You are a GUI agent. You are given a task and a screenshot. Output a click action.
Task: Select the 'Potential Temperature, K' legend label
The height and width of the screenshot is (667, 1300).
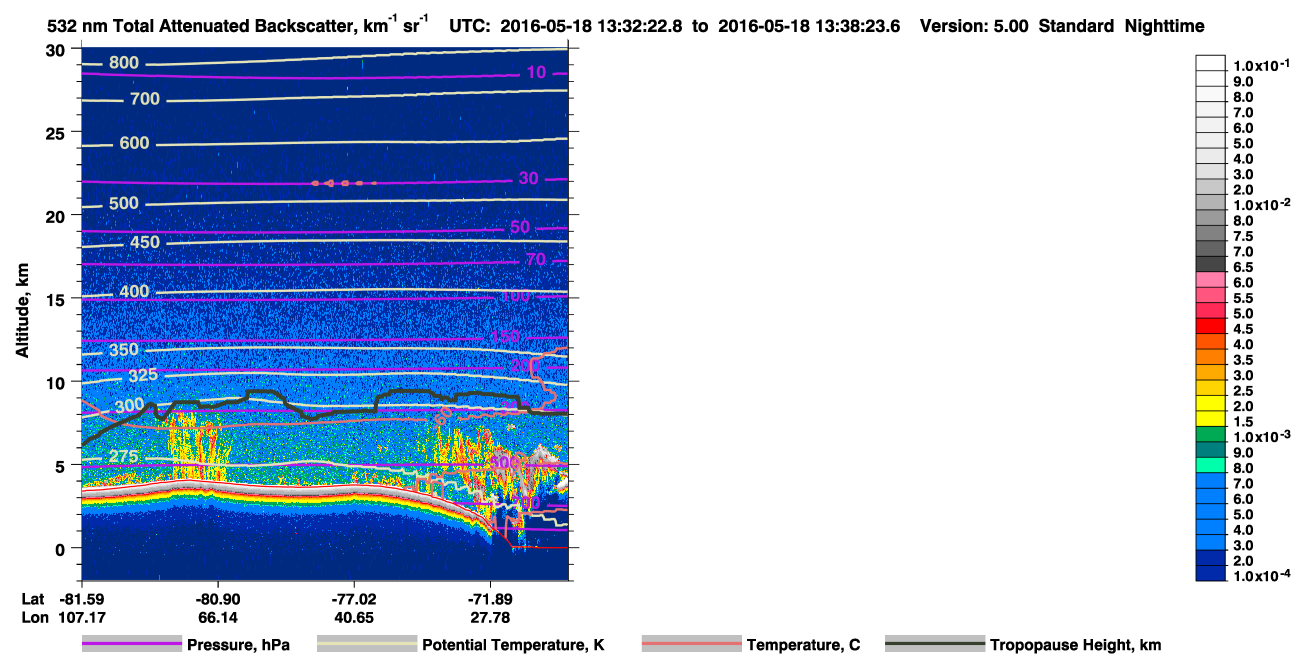pyautogui.click(x=513, y=645)
